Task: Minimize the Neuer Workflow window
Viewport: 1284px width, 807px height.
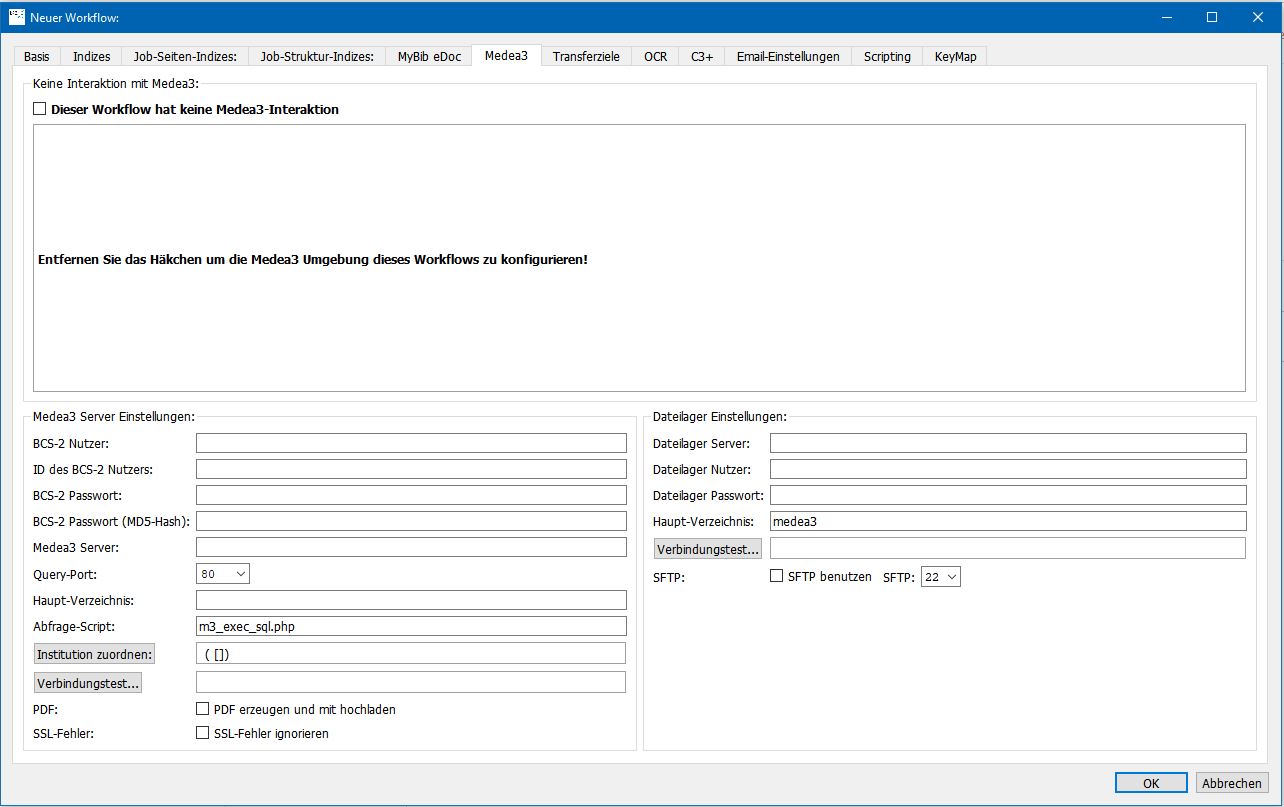Action: pyautogui.click(x=1166, y=17)
